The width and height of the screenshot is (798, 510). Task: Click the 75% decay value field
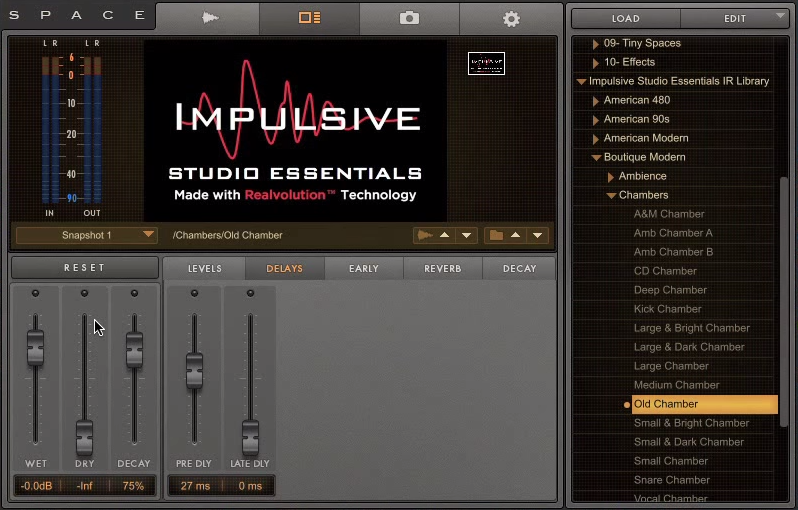point(133,486)
